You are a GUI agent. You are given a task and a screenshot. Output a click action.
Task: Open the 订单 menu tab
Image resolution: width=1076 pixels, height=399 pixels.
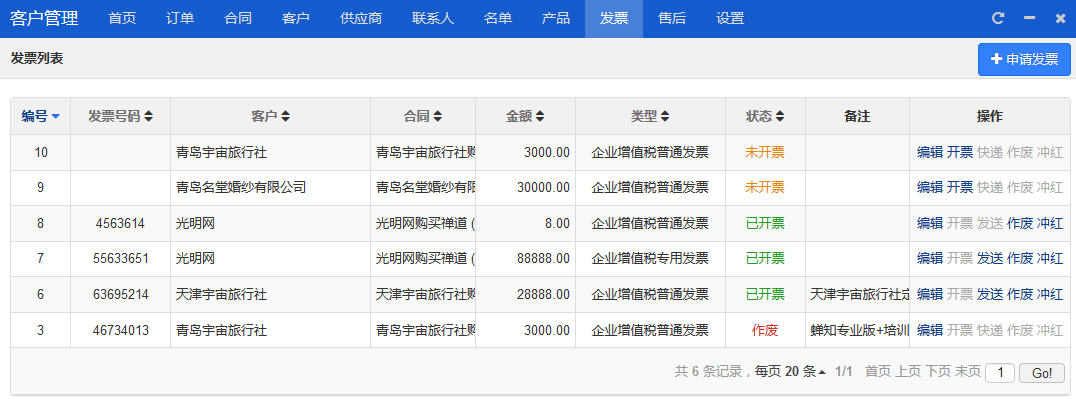180,19
